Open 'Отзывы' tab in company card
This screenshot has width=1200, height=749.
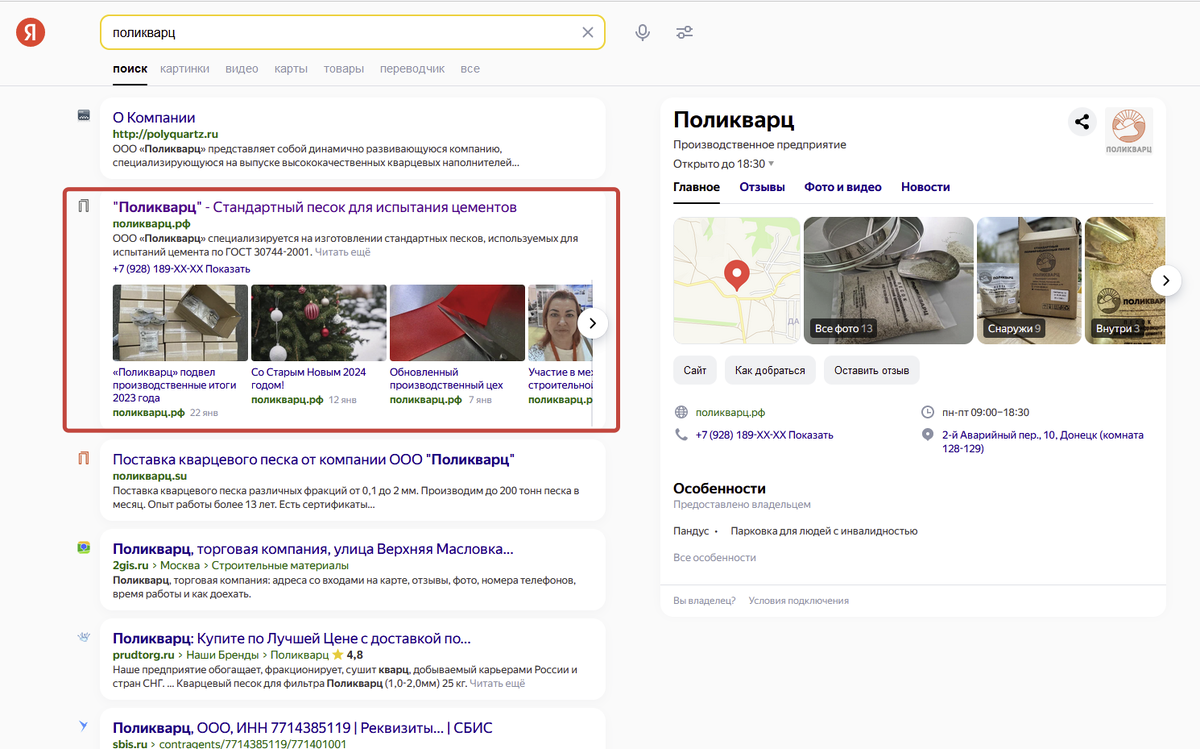click(x=762, y=187)
